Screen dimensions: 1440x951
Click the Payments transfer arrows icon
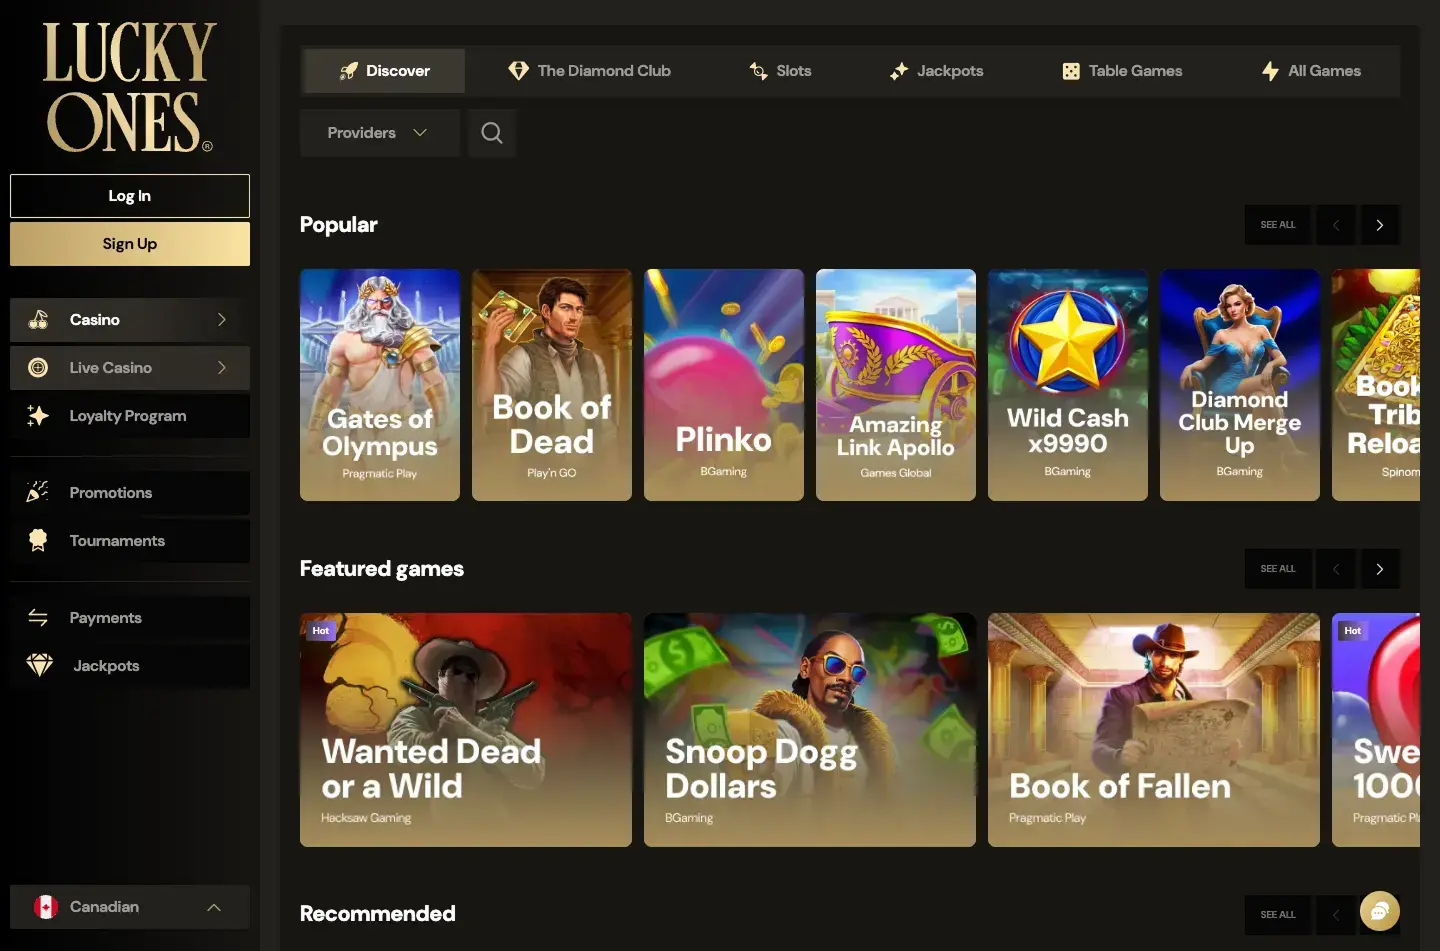(38, 617)
